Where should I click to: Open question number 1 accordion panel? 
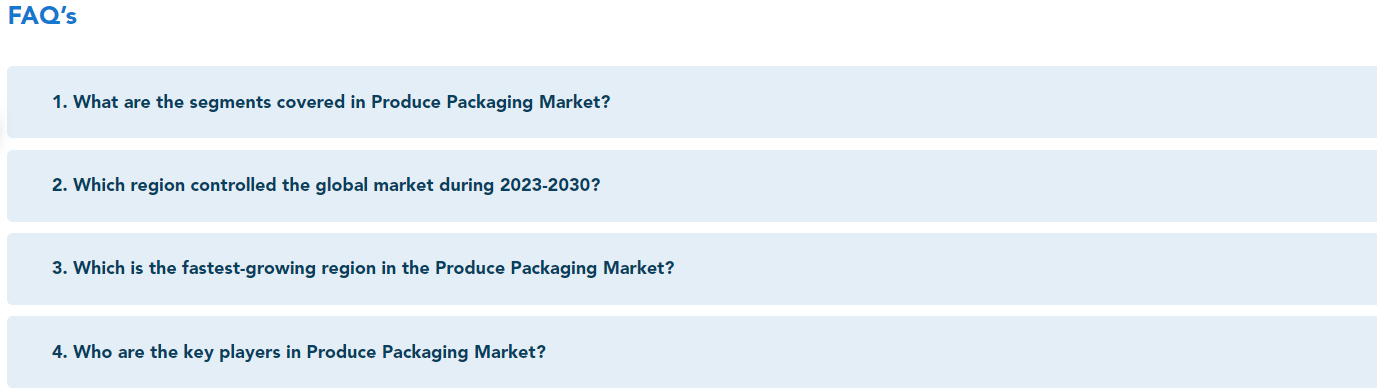pos(692,102)
